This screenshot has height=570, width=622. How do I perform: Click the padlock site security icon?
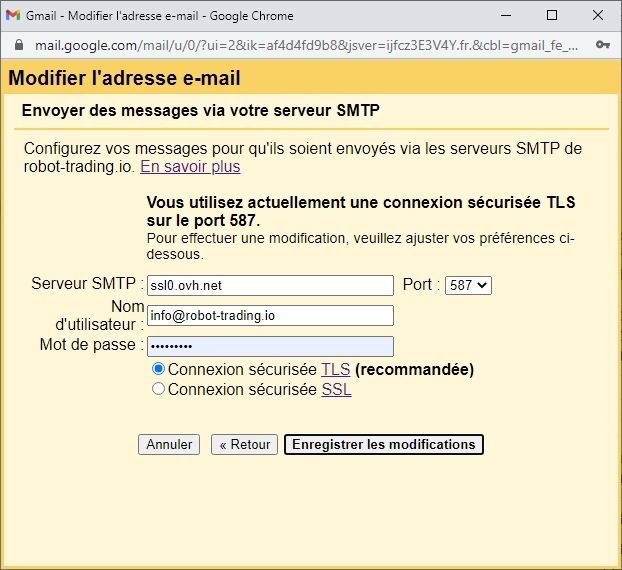click(17, 45)
